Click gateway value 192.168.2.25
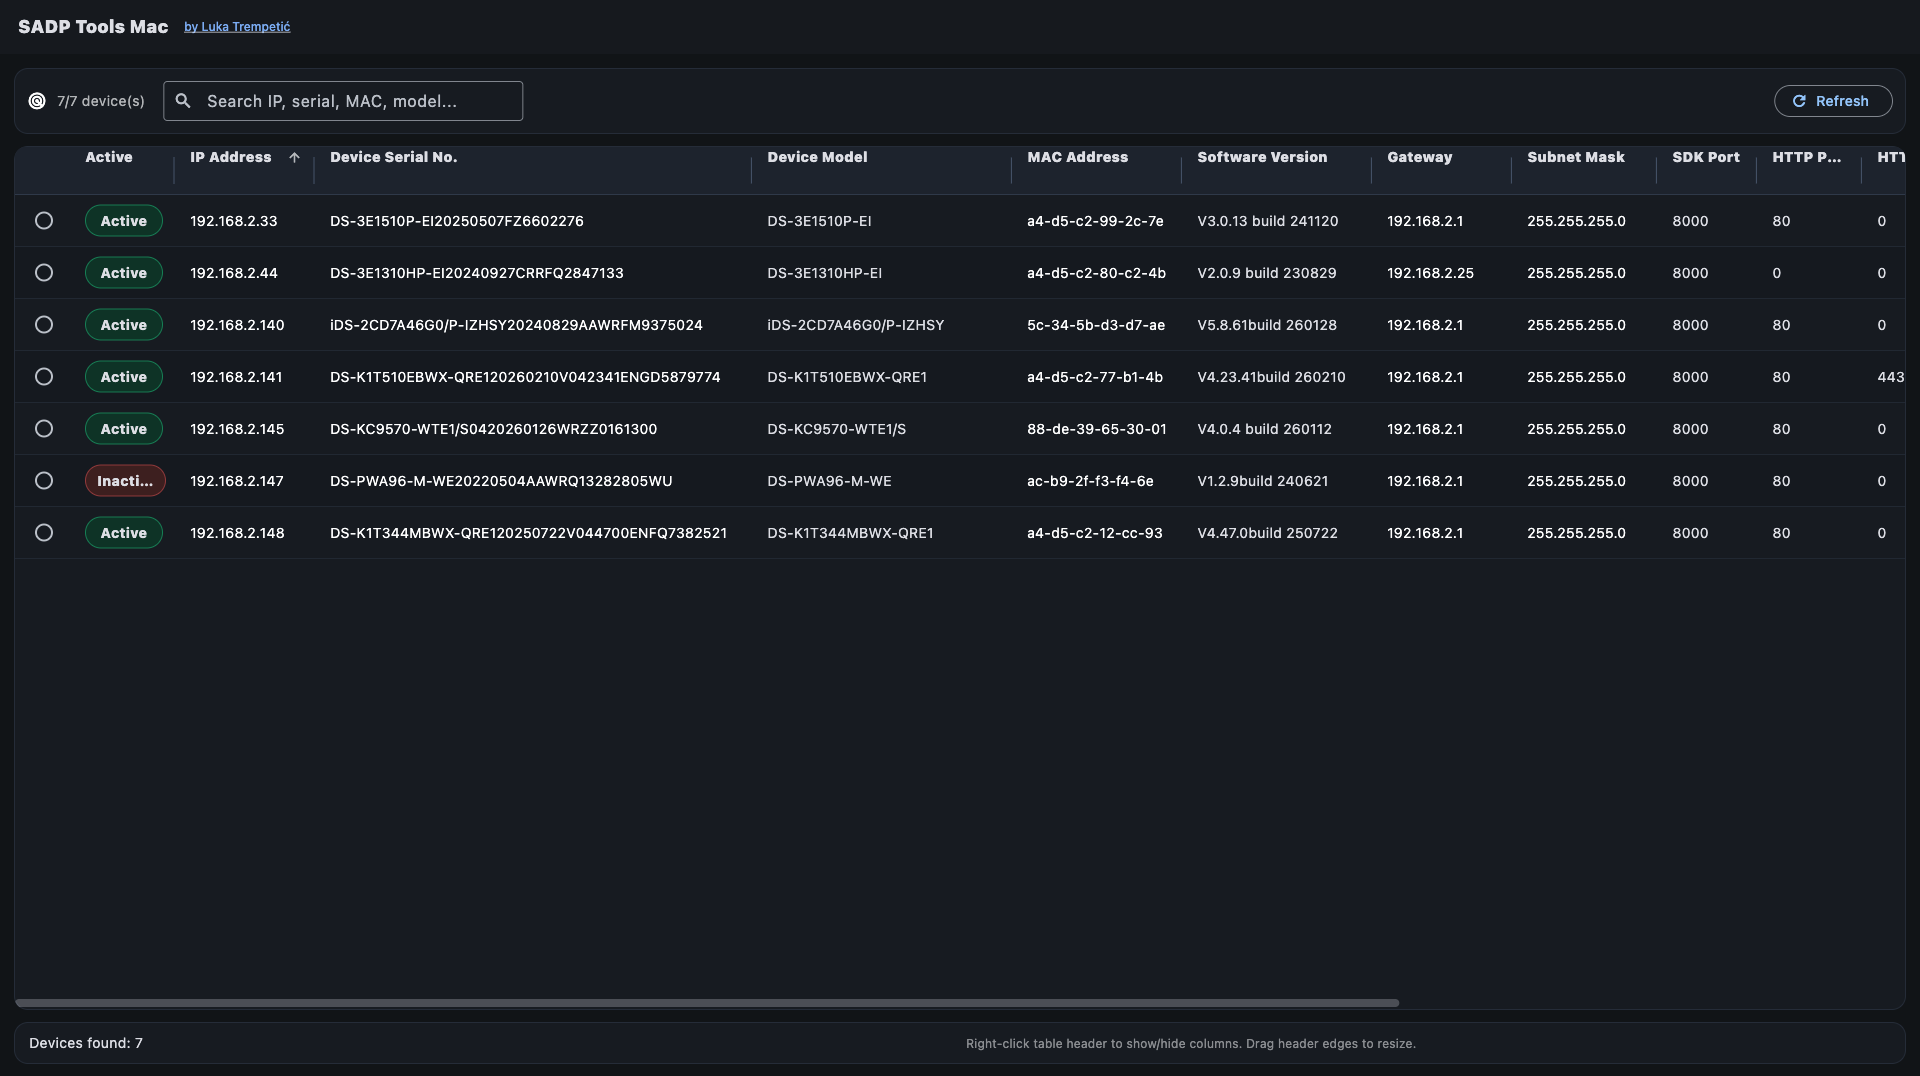The height and width of the screenshot is (1076, 1920). pyautogui.click(x=1430, y=273)
